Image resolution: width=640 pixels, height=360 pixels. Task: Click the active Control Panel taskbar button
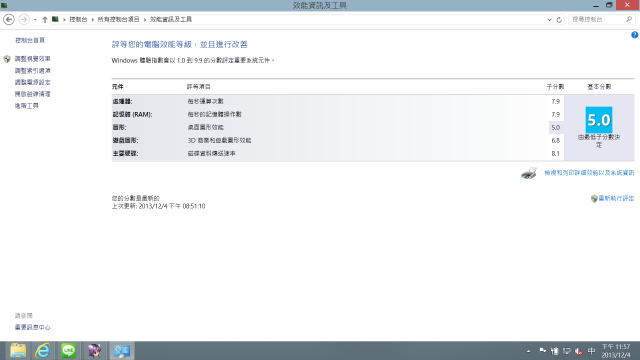pyautogui.click(x=122, y=351)
